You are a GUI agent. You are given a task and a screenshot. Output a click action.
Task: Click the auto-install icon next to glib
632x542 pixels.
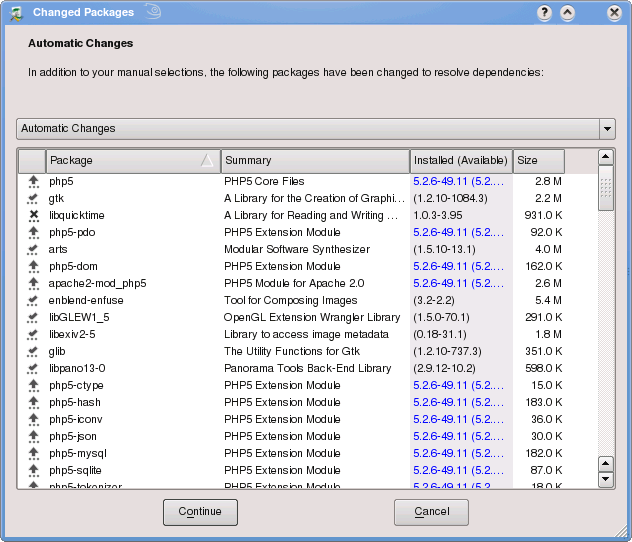[x=33, y=351]
